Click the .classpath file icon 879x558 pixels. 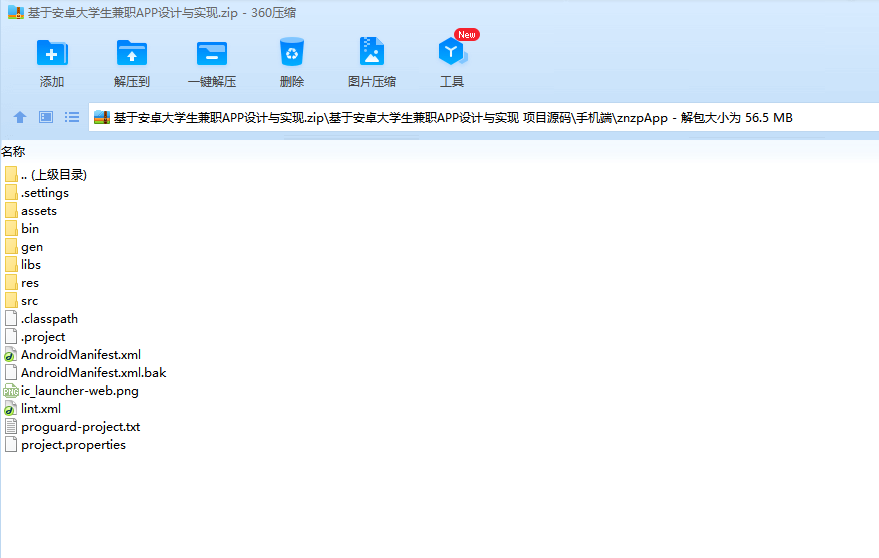coord(11,319)
